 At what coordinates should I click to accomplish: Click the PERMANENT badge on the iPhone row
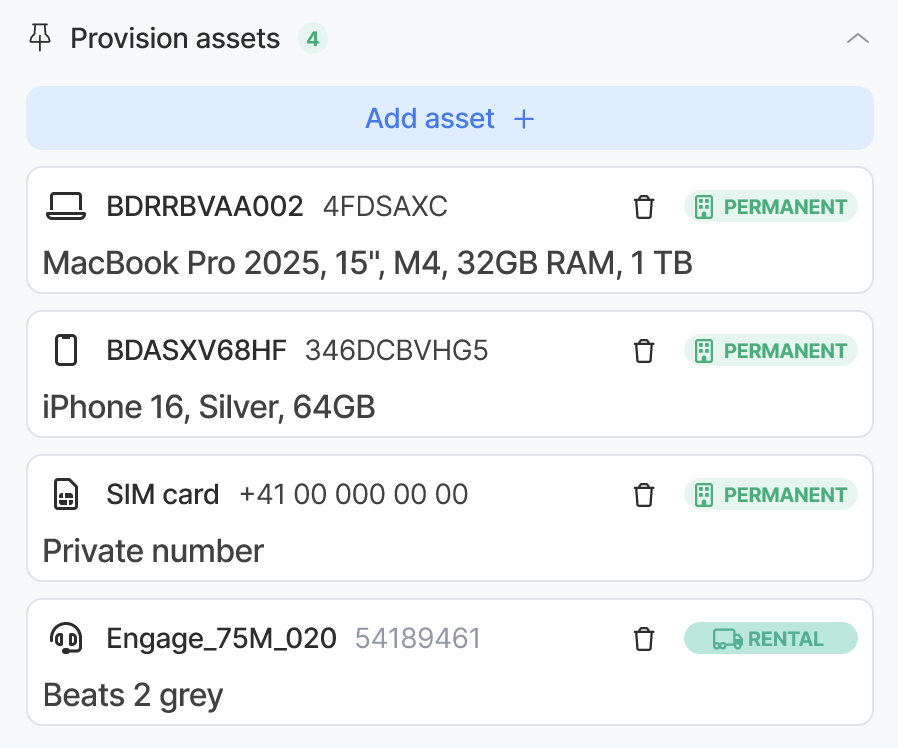[770, 351]
